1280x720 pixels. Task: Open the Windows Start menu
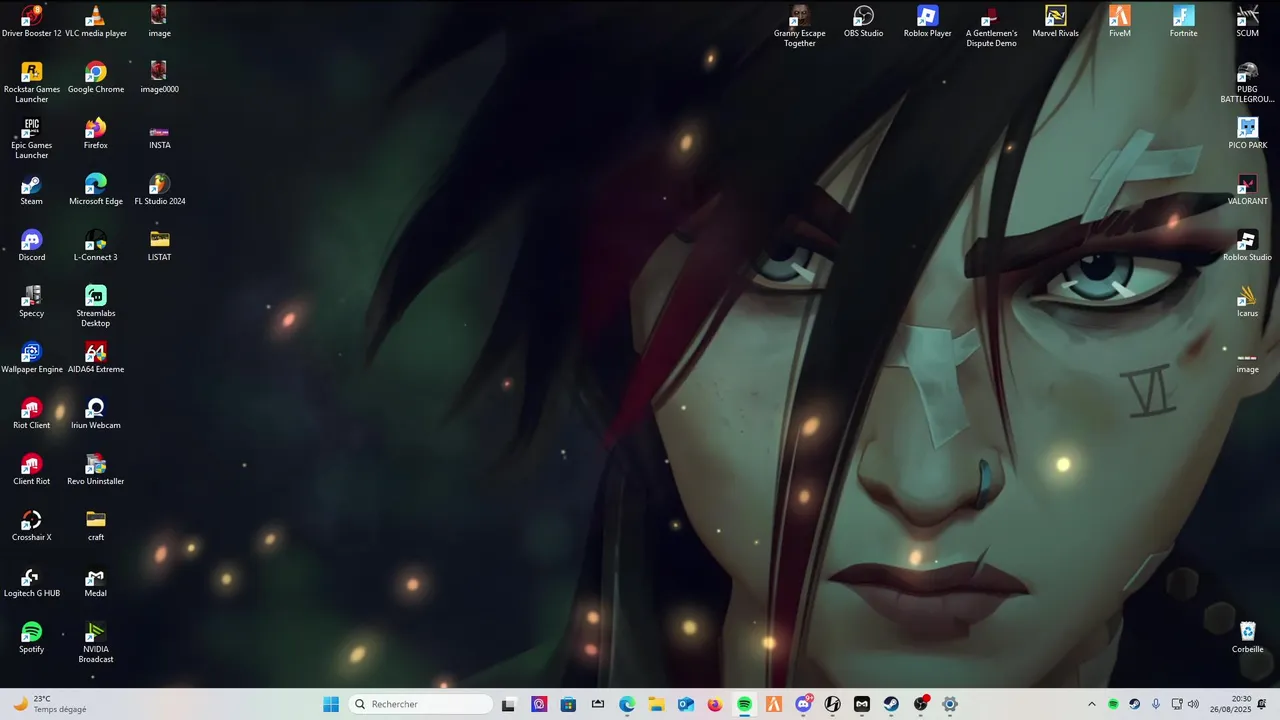[331, 704]
